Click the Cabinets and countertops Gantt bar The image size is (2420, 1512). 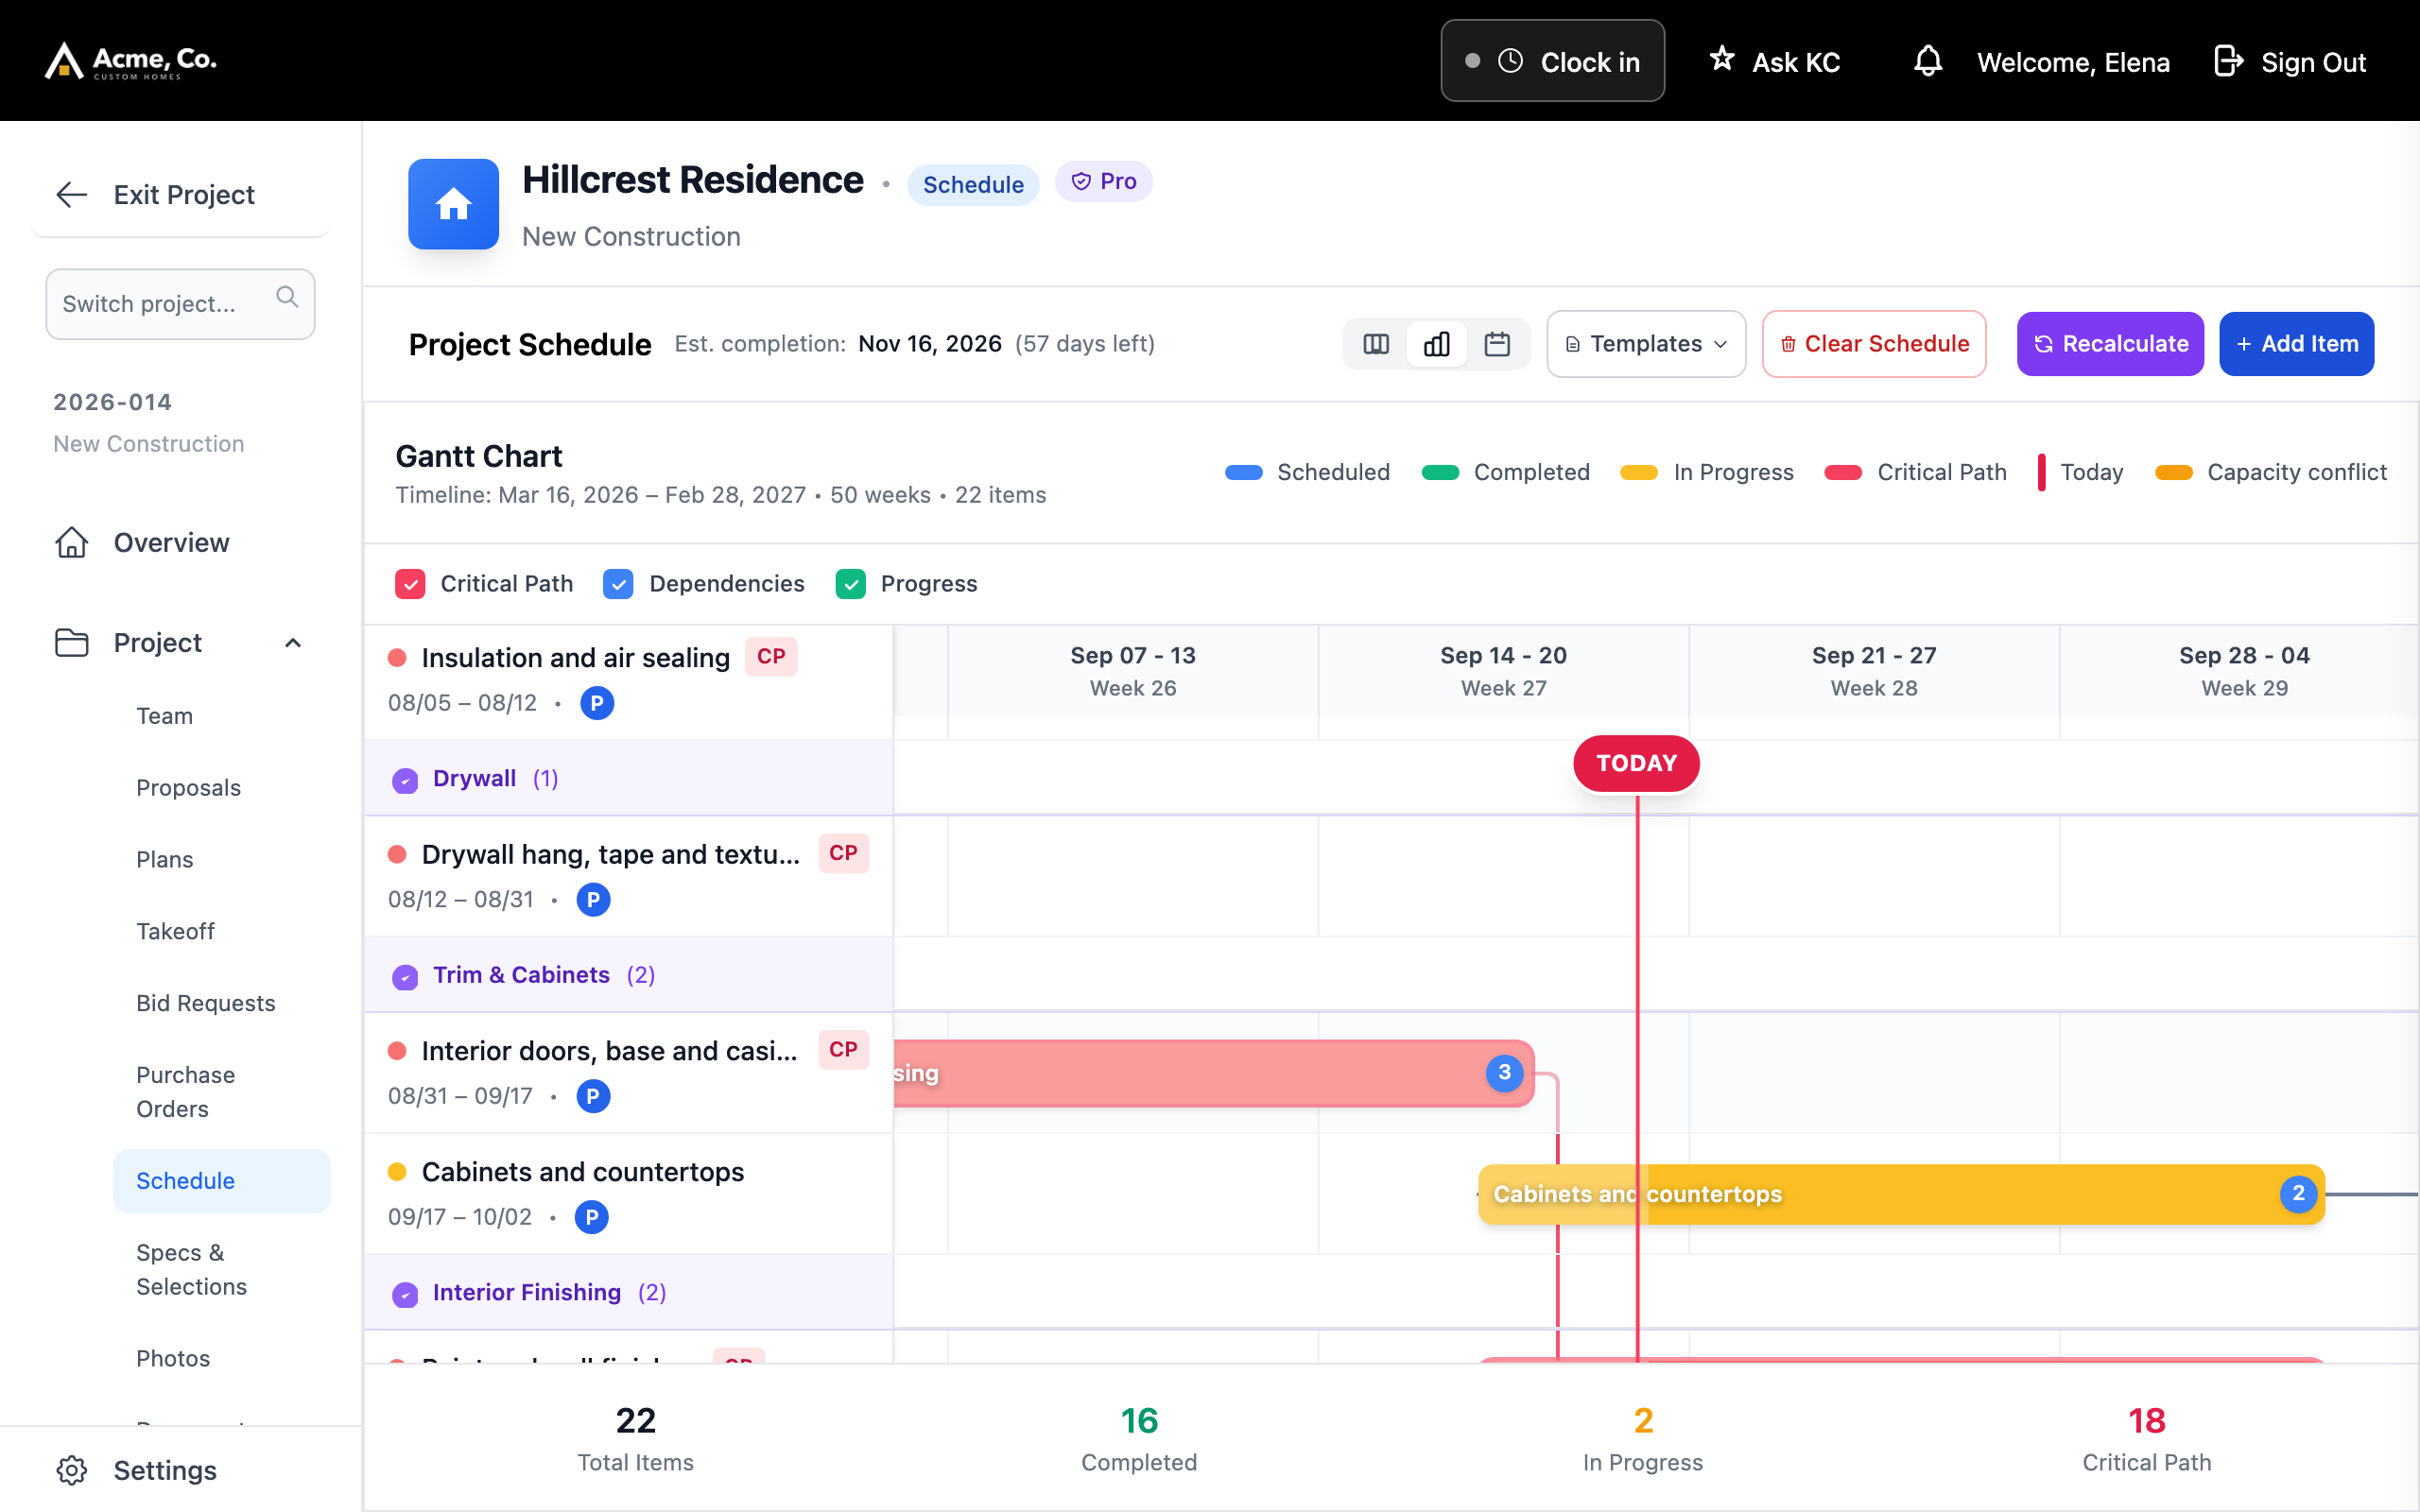tap(1901, 1194)
